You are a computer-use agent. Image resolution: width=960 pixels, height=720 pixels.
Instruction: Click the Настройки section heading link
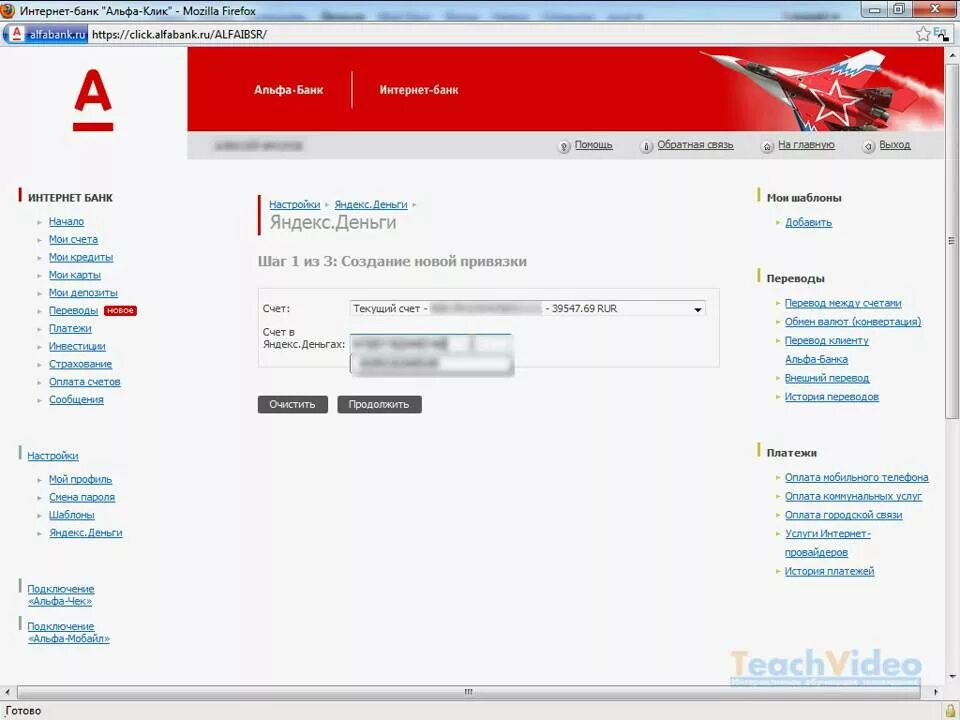coord(53,456)
